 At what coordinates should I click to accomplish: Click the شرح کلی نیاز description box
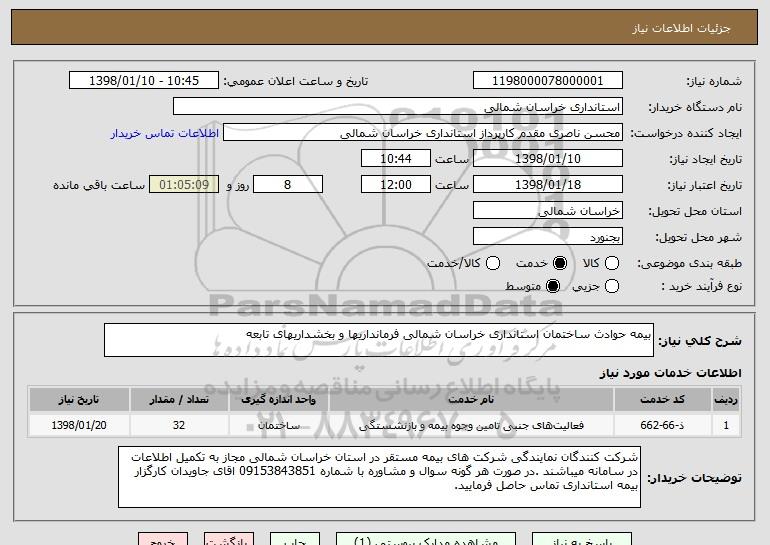[379, 340]
